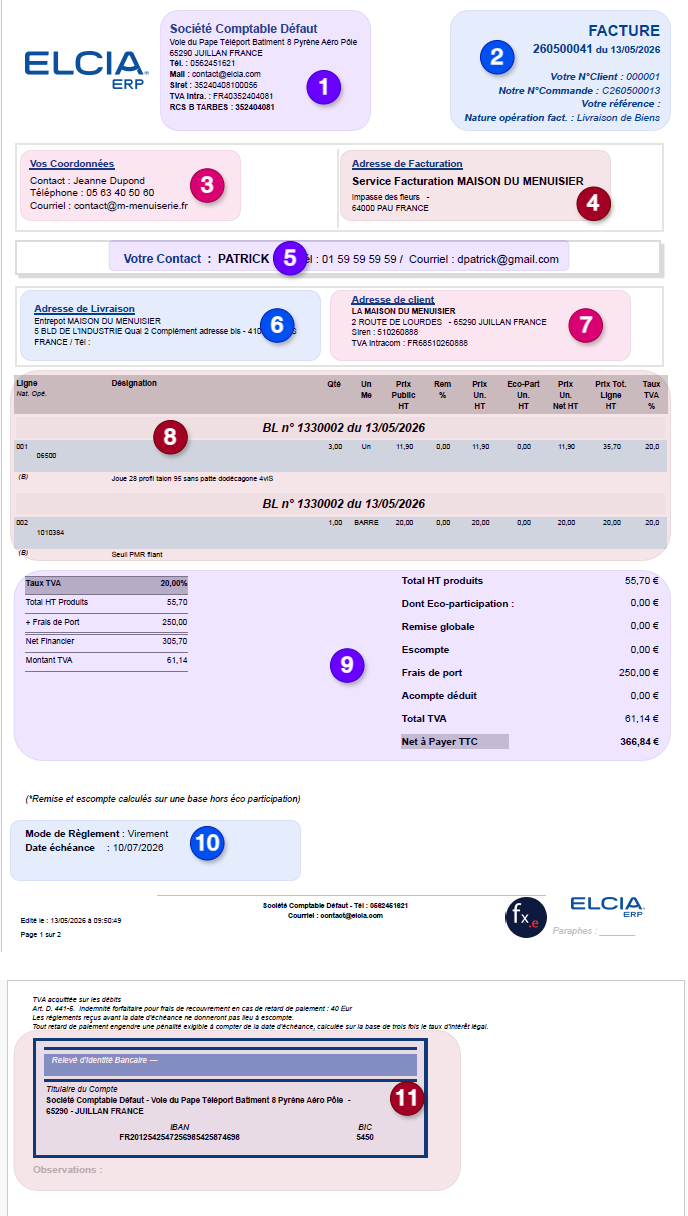The height and width of the screenshot is (1216, 688).
Task: Click 'Edité le : 13/05/2026 à 09:50:49'
Action: [x=71, y=920]
